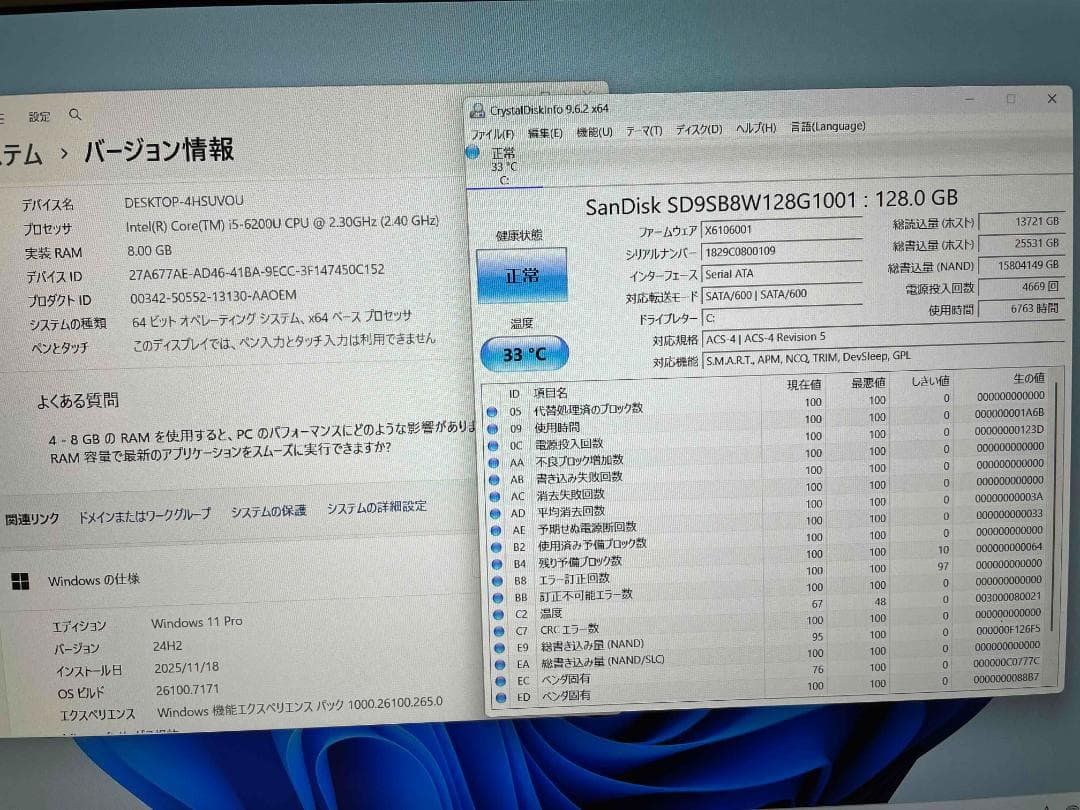Click the interface field Serial ATA
This screenshot has width=1080, height=810.
click(x=782, y=273)
